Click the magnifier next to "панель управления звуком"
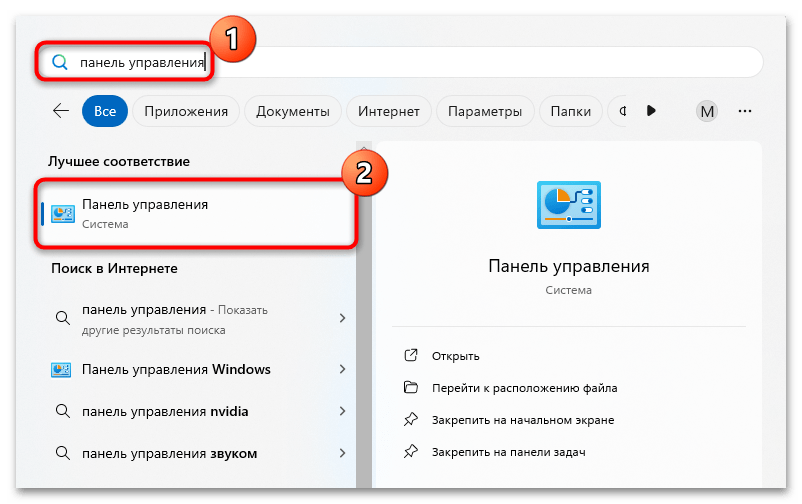The height and width of the screenshot is (504, 802). [x=63, y=453]
